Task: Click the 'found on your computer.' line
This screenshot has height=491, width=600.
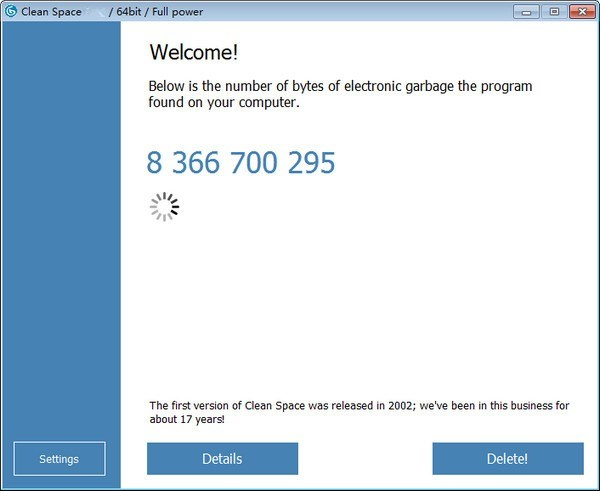Action: pos(224,102)
